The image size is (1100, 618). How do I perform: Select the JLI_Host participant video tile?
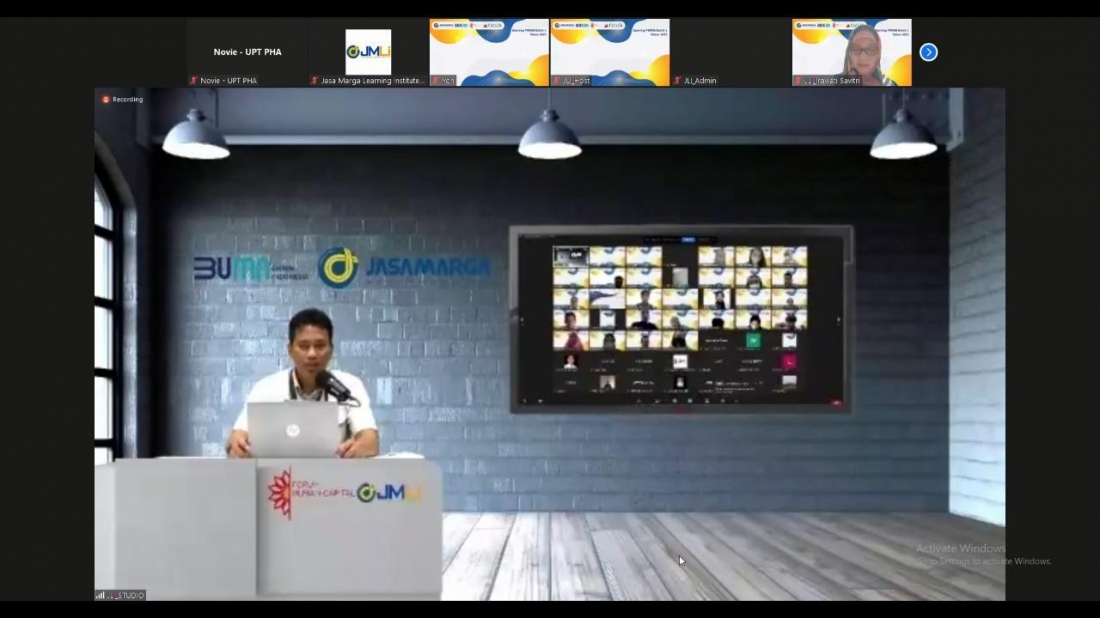pyautogui.click(x=610, y=53)
